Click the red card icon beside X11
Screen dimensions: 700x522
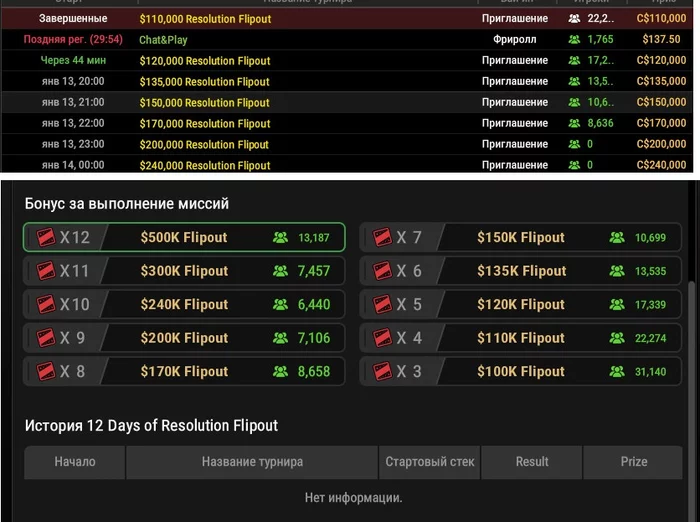coord(45,271)
